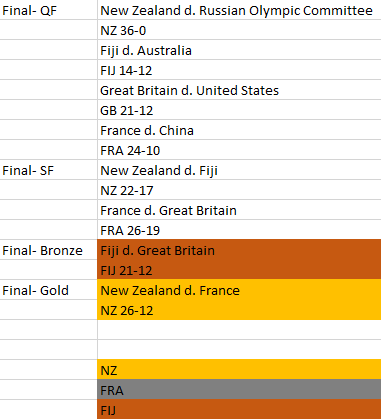Click the France d. China cell
381x419 pixels.
(239, 130)
